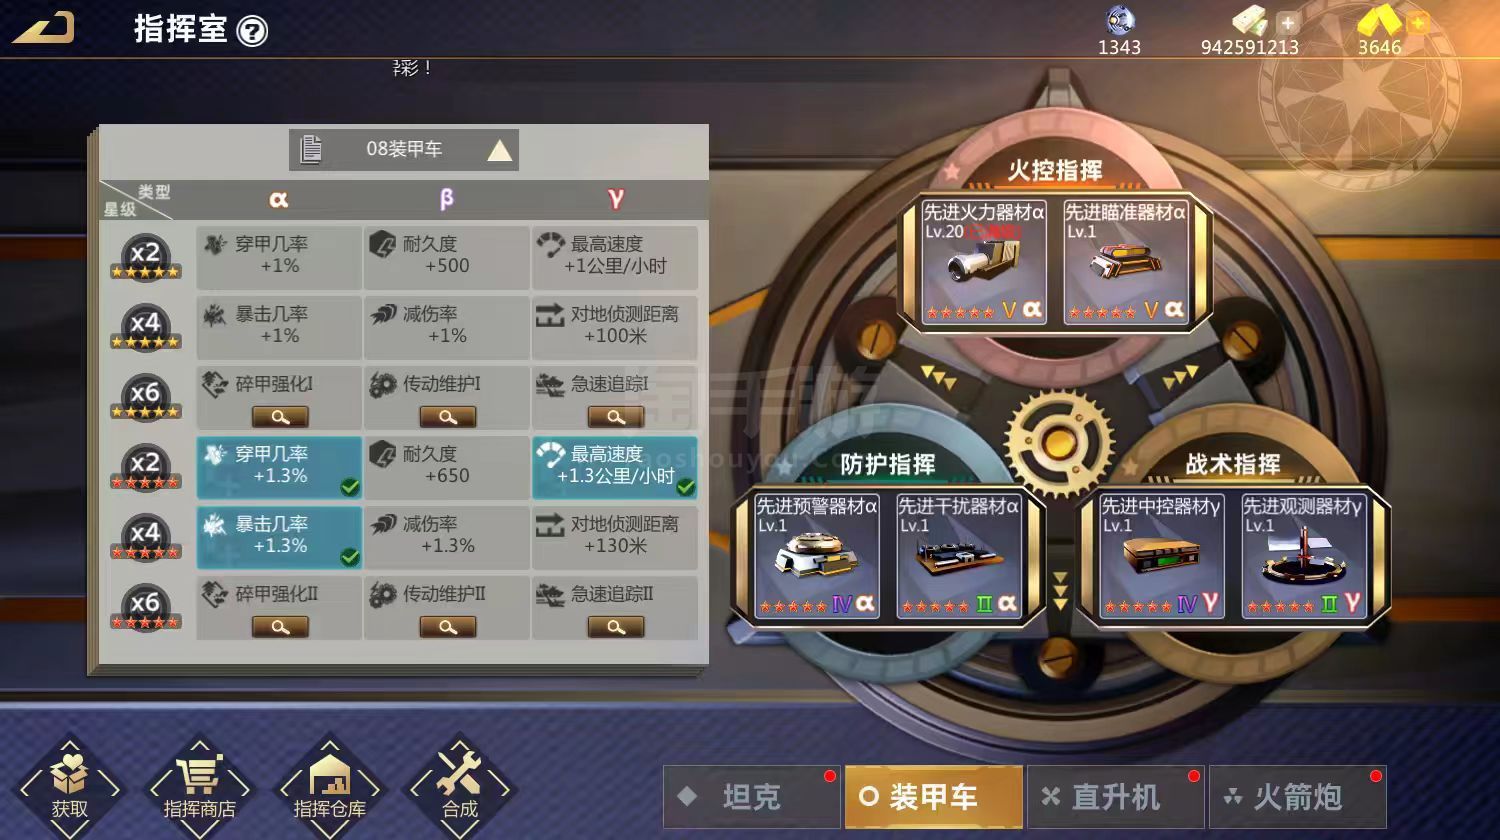Switch to the 直升机 tab
The image size is (1500, 840).
[x=1115, y=797]
